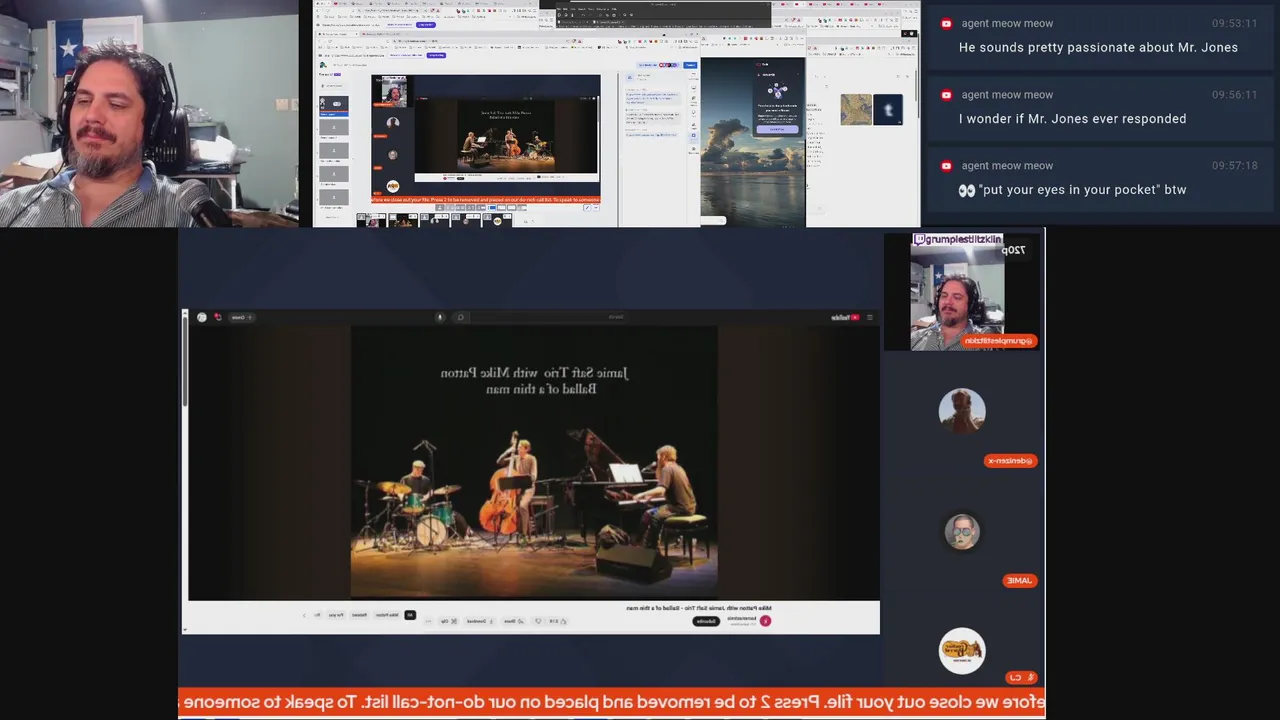Click the grumplestiltzkin webcam tile

point(962,292)
